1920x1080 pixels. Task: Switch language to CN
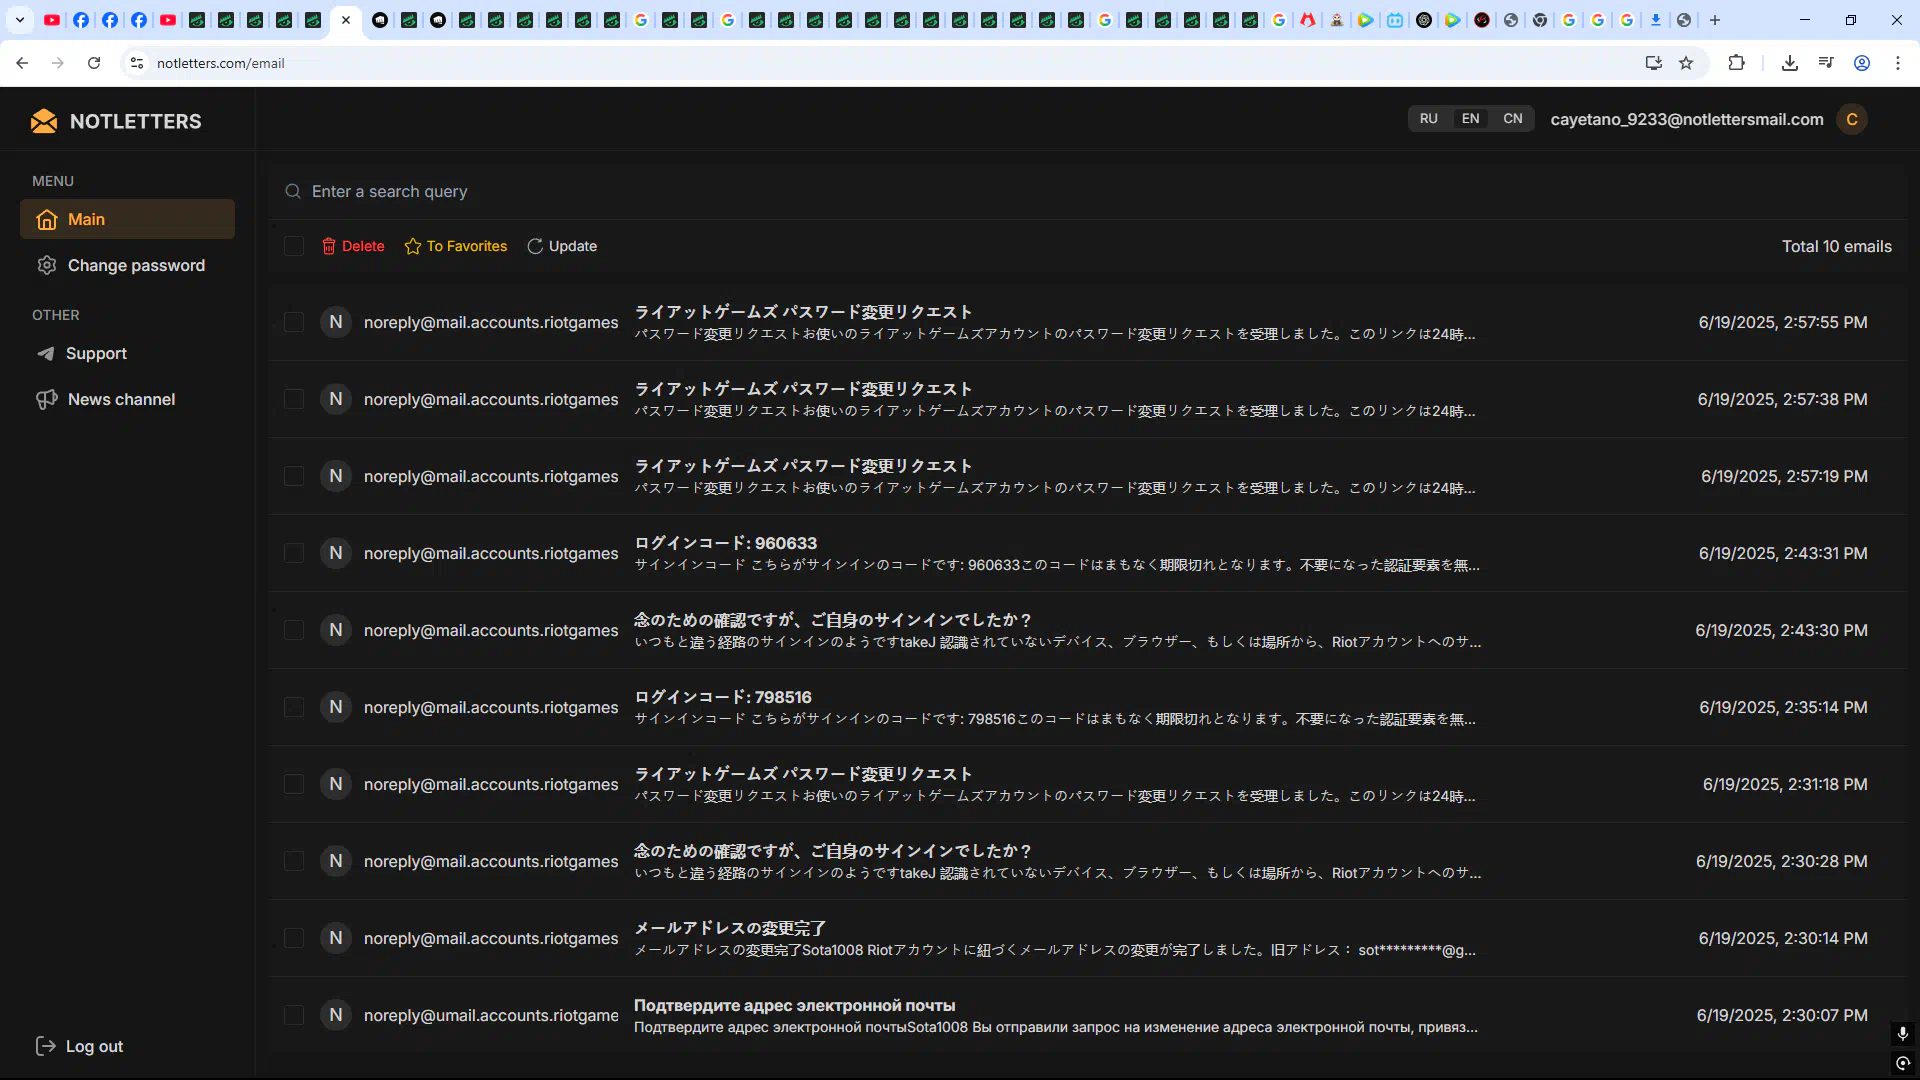[x=1513, y=119]
